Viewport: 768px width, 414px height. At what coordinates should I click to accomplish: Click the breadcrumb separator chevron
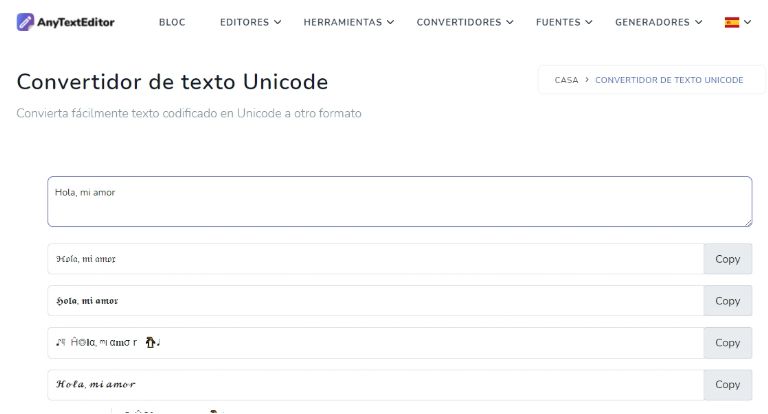(587, 80)
